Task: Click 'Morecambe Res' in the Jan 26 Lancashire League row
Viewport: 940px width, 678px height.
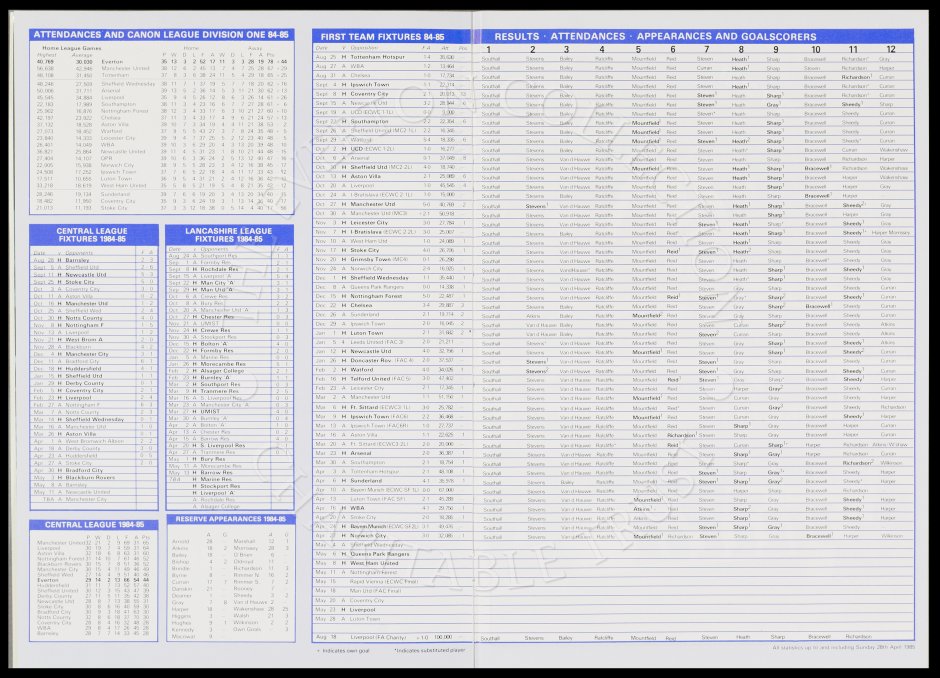Action: [223, 364]
